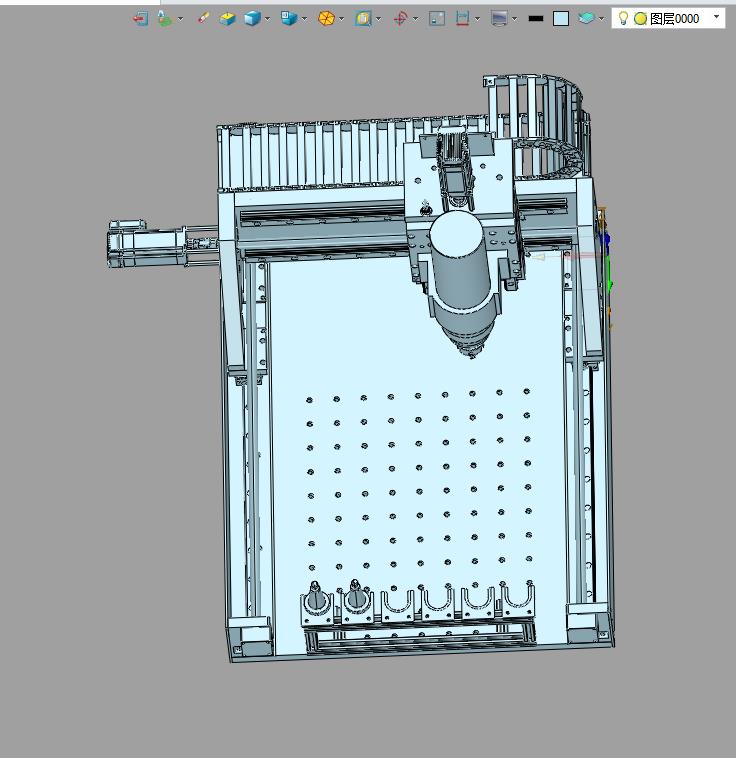Toggle the light bulb layer visibility
The width and height of the screenshot is (736, 758).
623,18
